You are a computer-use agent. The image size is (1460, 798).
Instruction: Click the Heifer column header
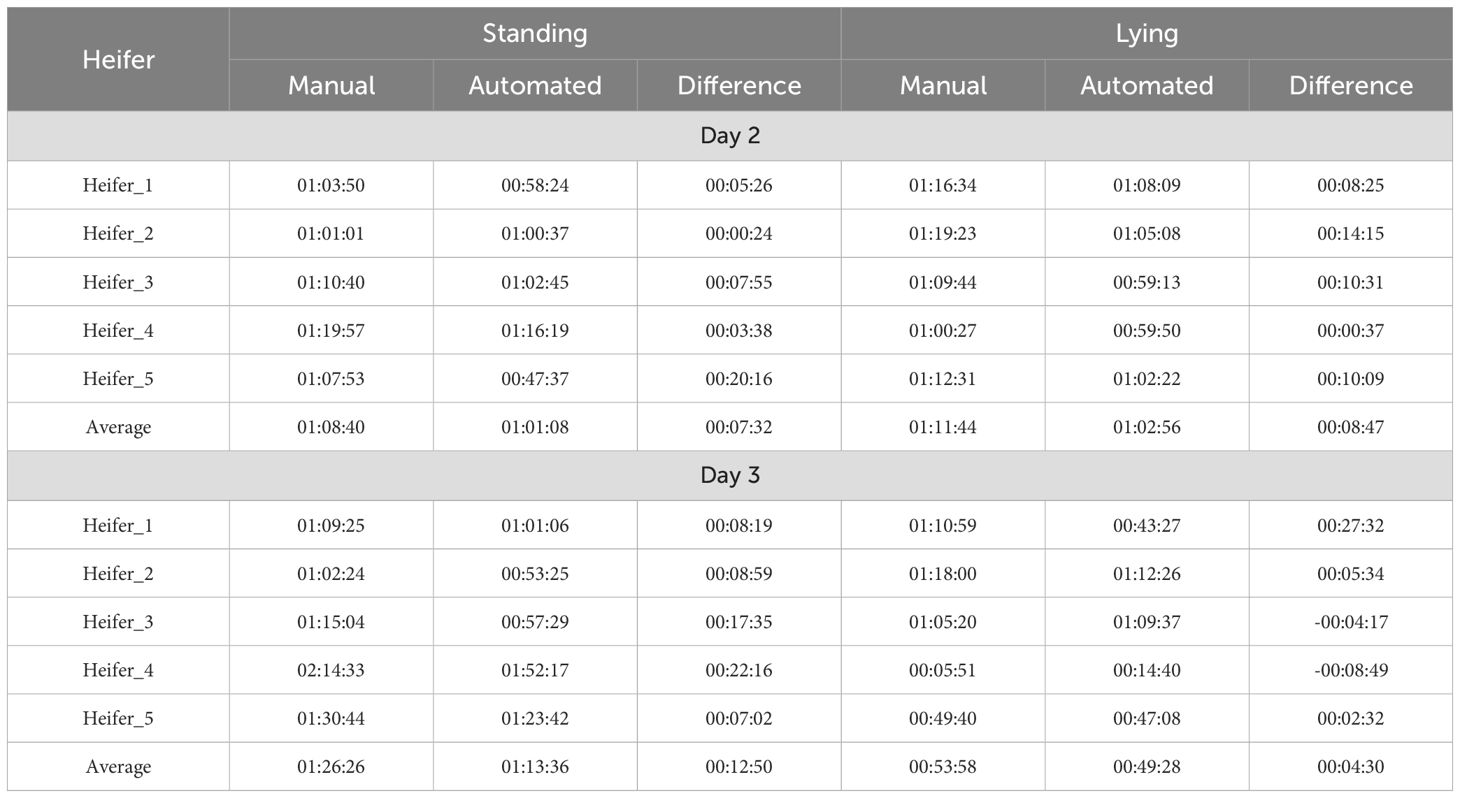(x=118, y=59)
